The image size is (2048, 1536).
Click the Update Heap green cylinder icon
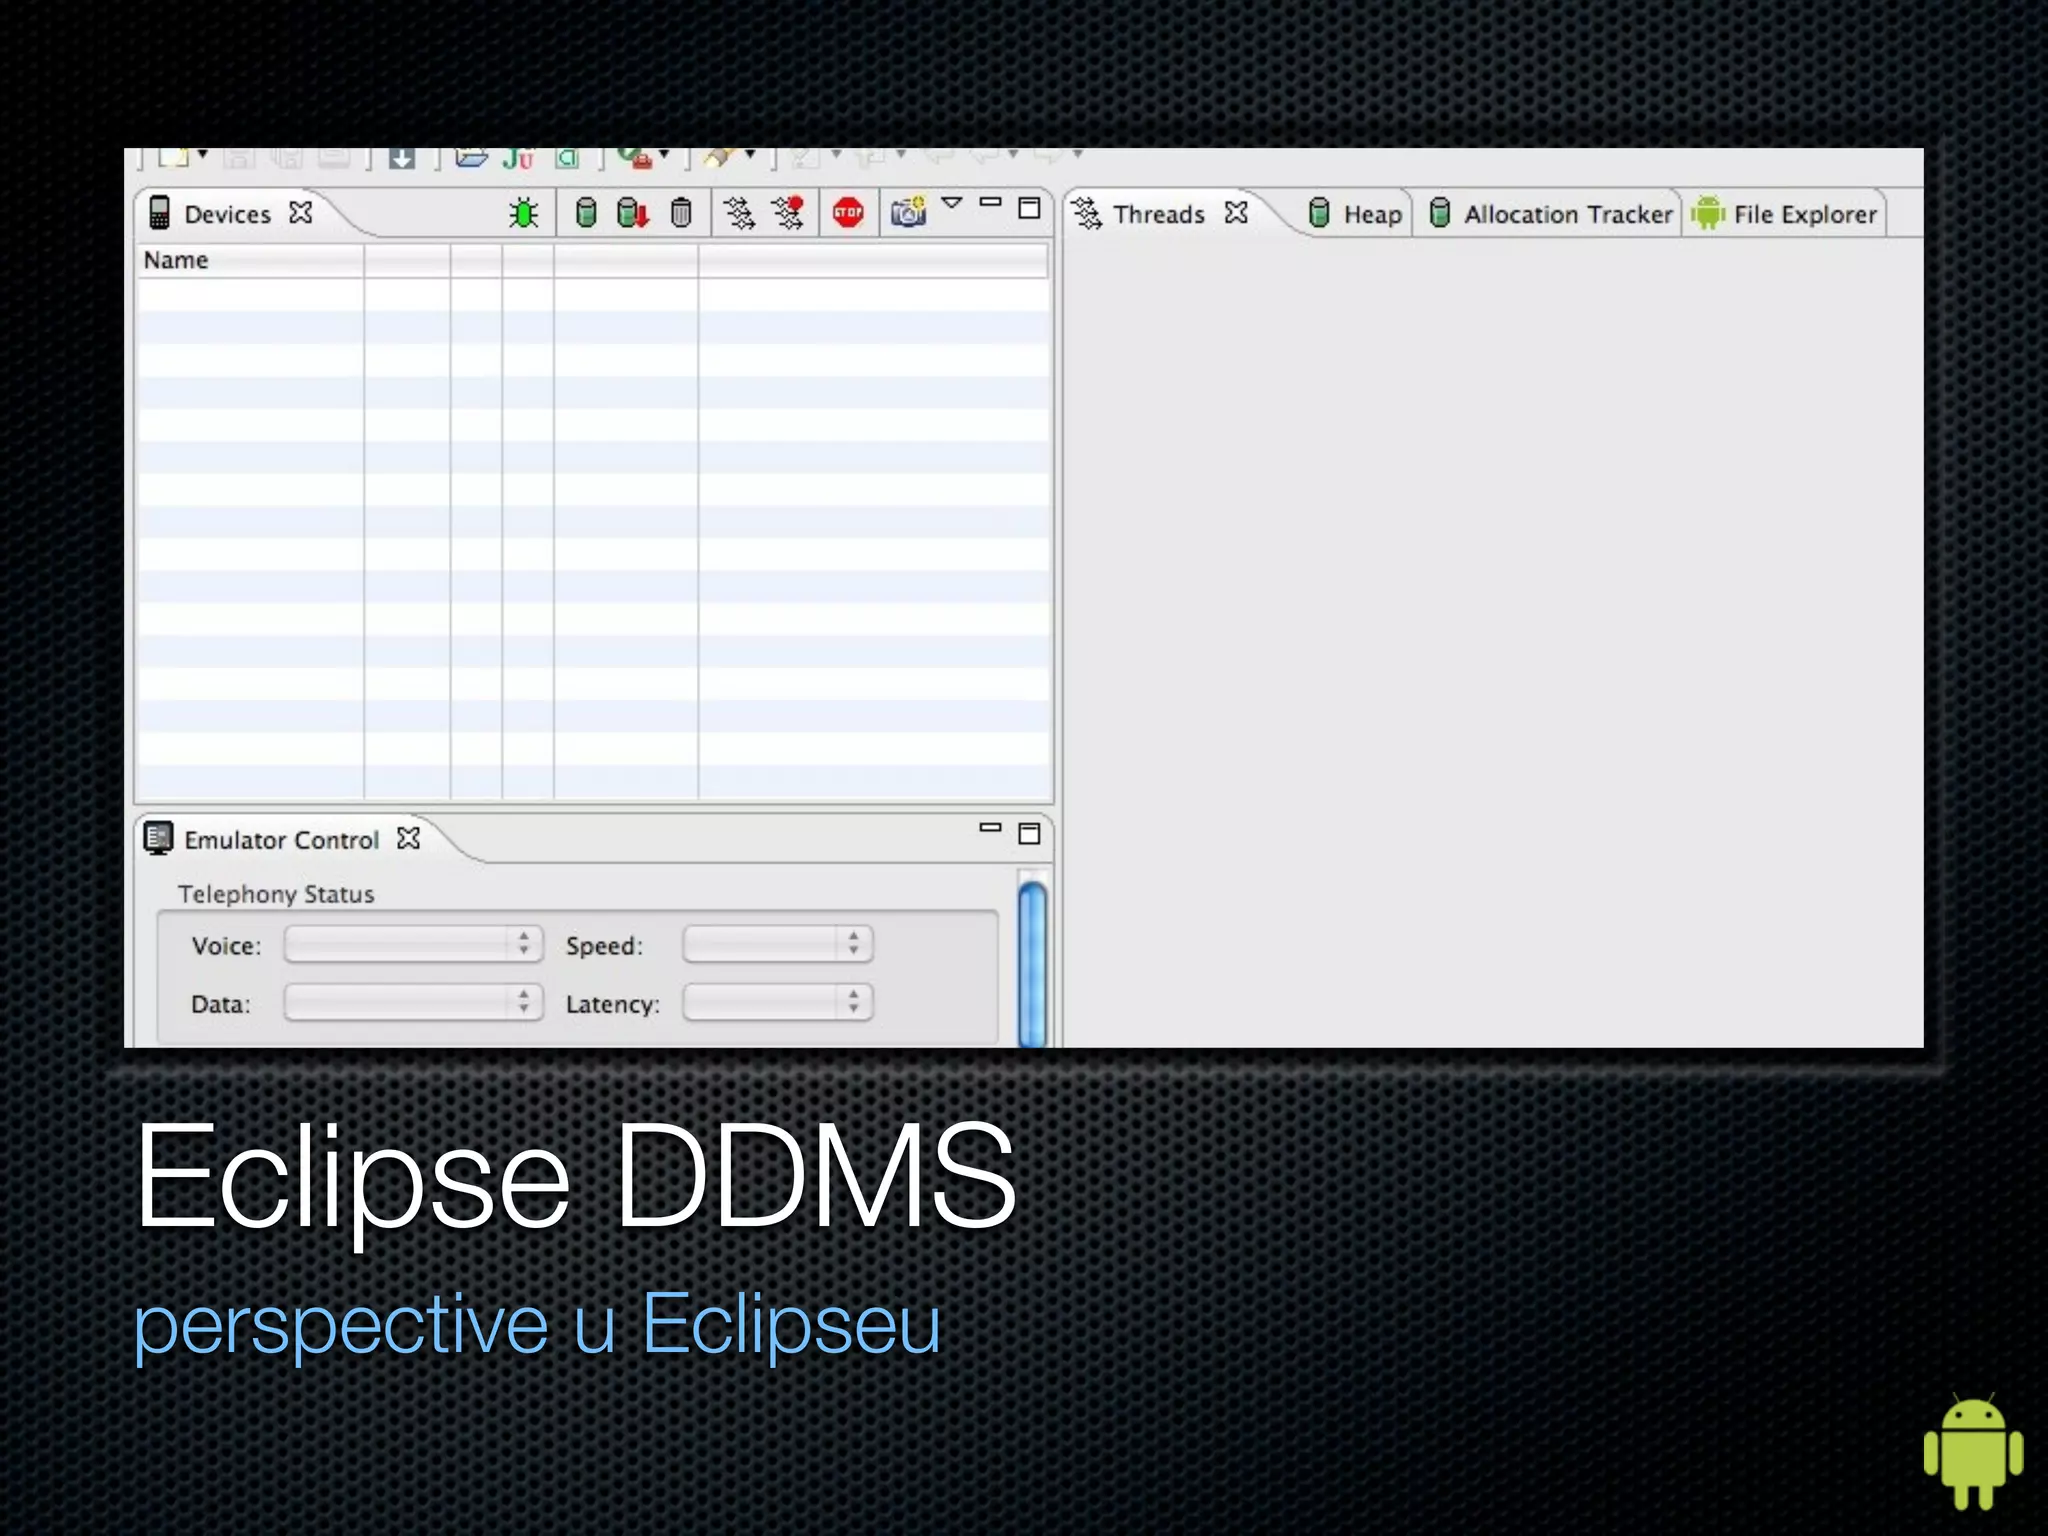pyautogui.click(x=587, y=212)
